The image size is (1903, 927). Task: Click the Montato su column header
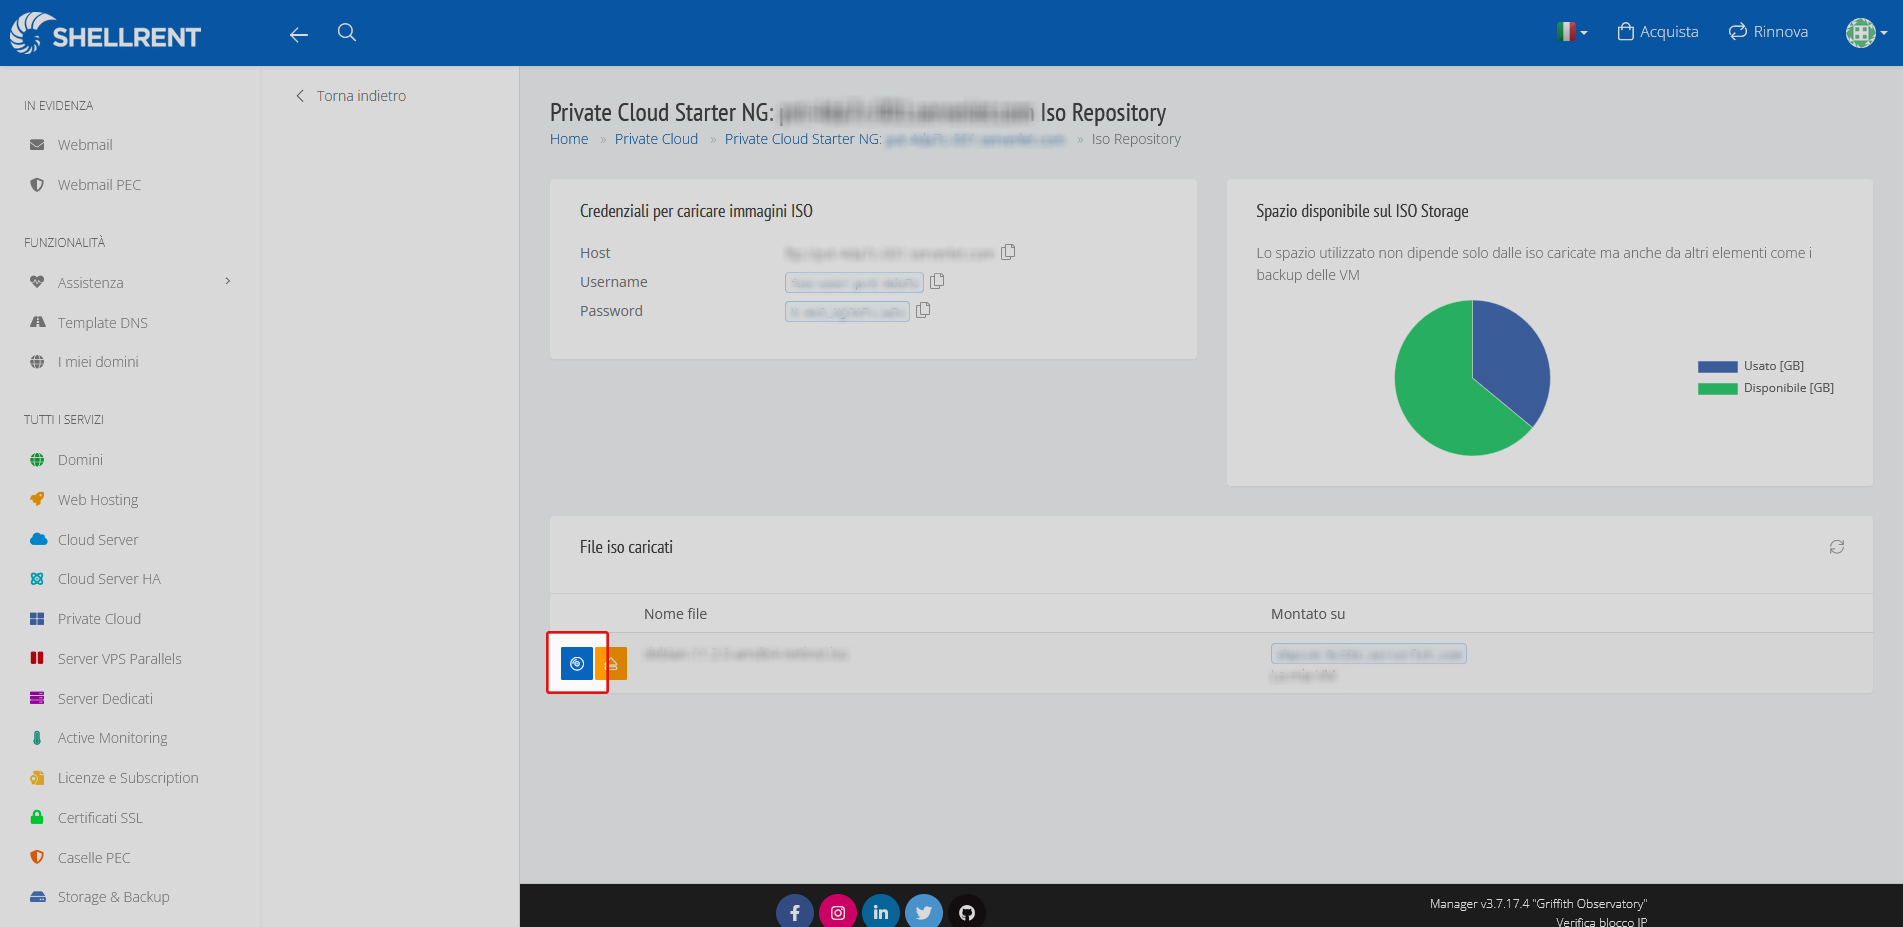(x=1308, y=614)
